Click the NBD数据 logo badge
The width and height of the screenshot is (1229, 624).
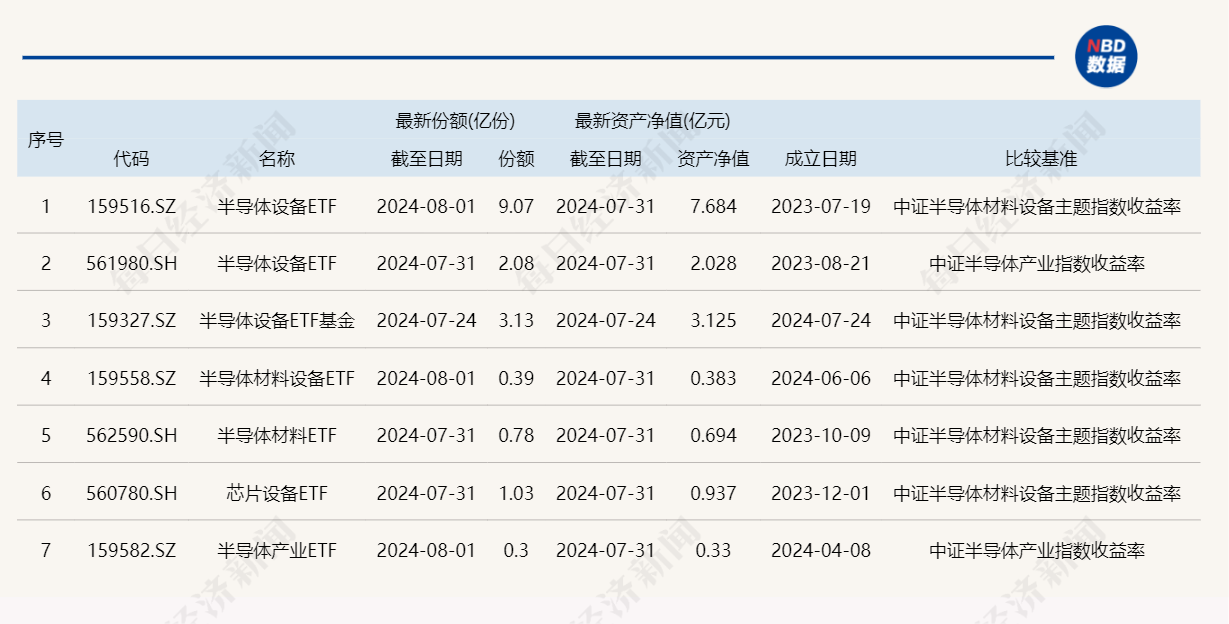coord(1107,57)
